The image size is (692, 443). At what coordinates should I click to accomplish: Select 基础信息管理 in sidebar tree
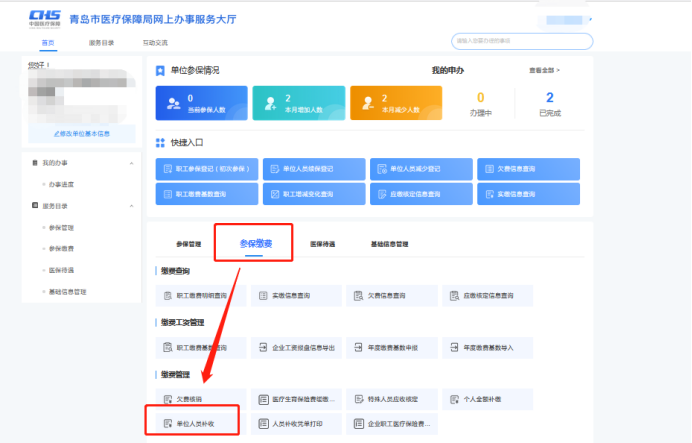point(67,292)
